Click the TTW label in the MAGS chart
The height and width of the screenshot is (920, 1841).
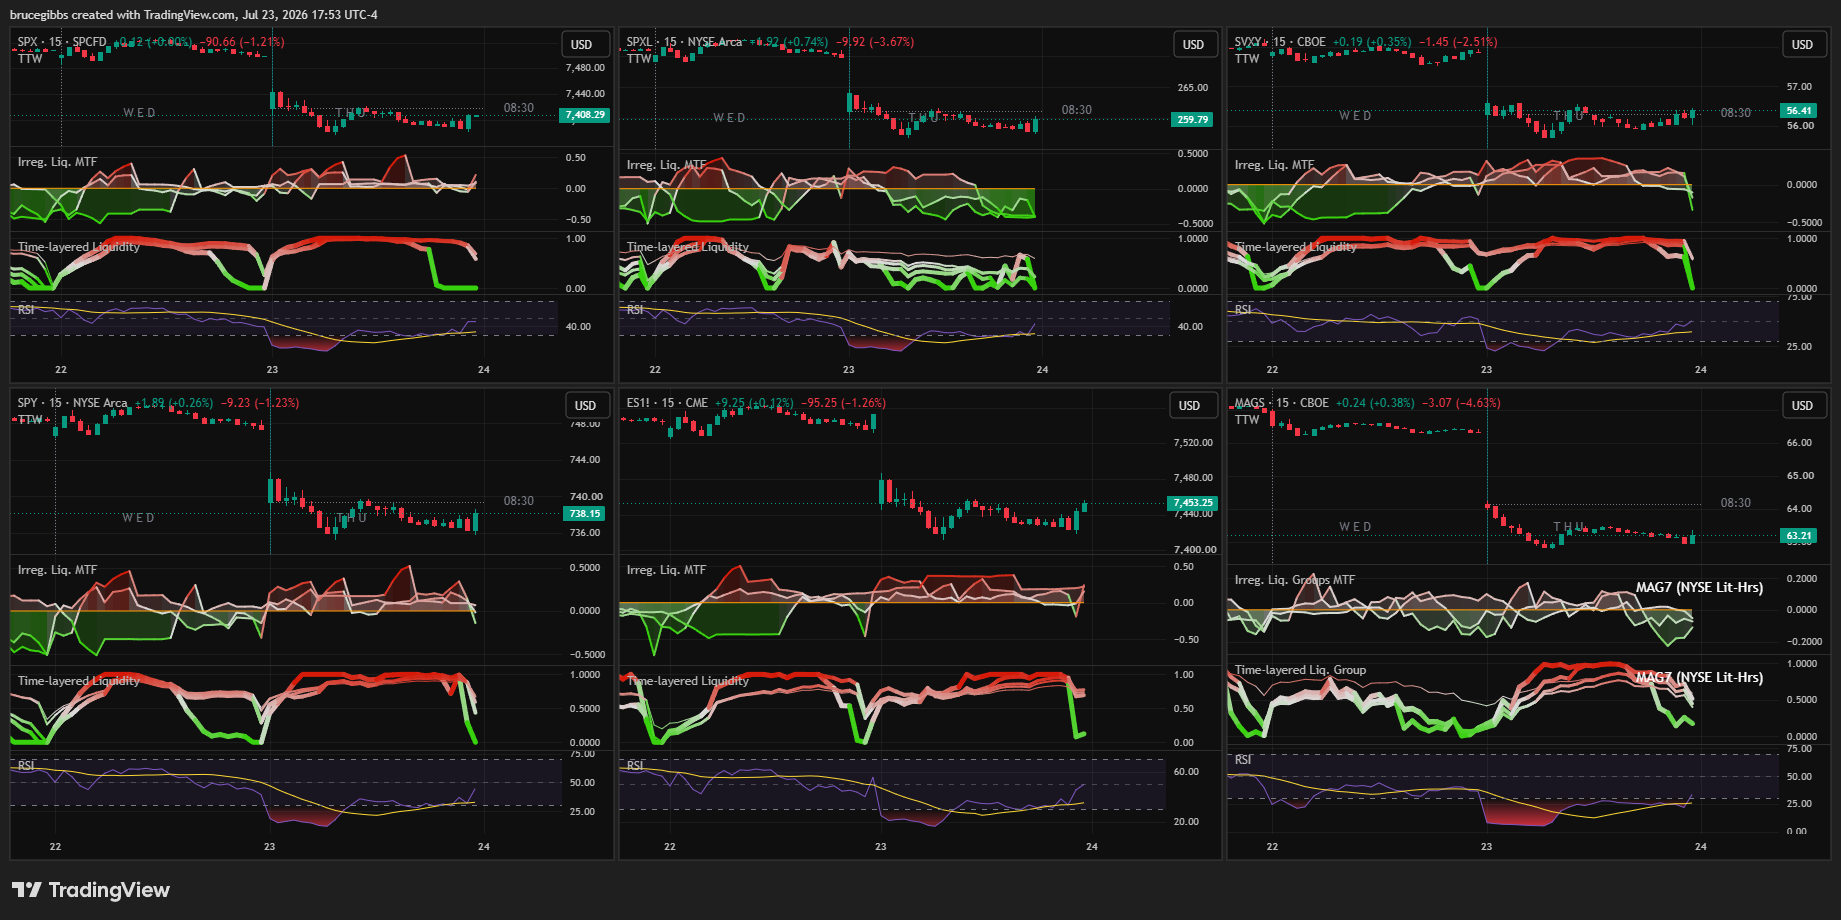pyautogui.click(x=1247, y=420)
